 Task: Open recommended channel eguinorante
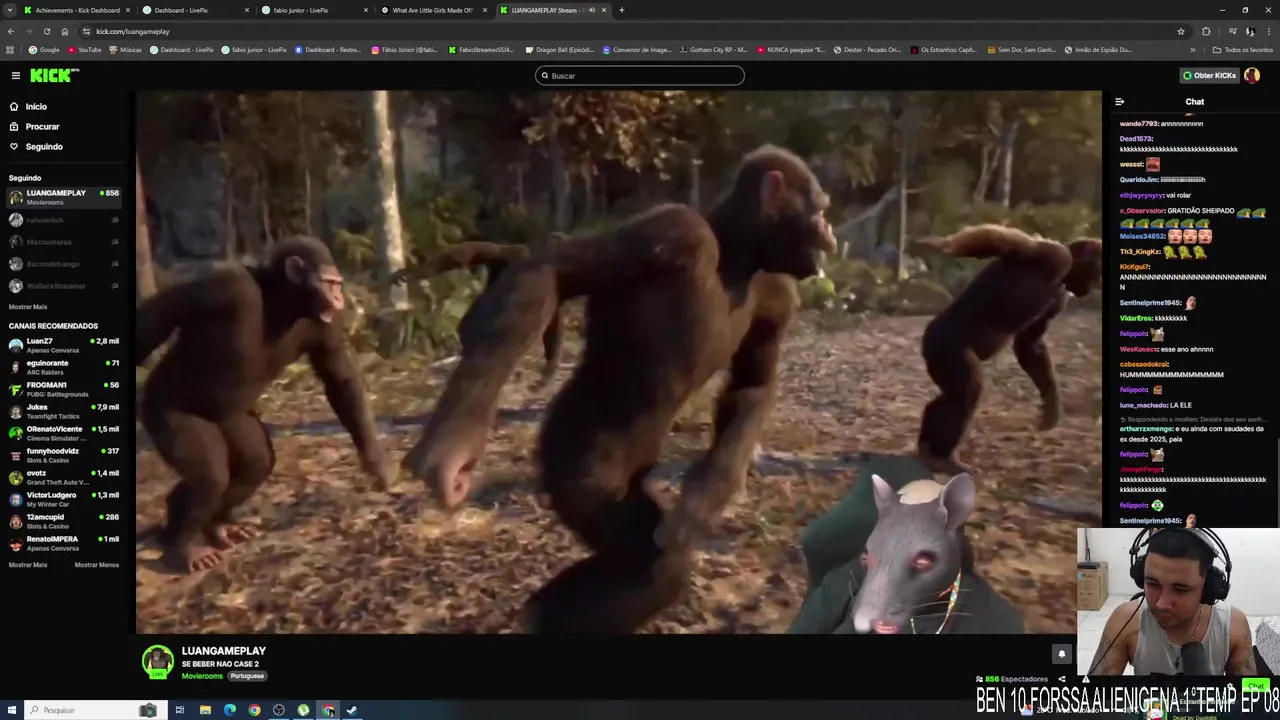[x=64, y=367]
